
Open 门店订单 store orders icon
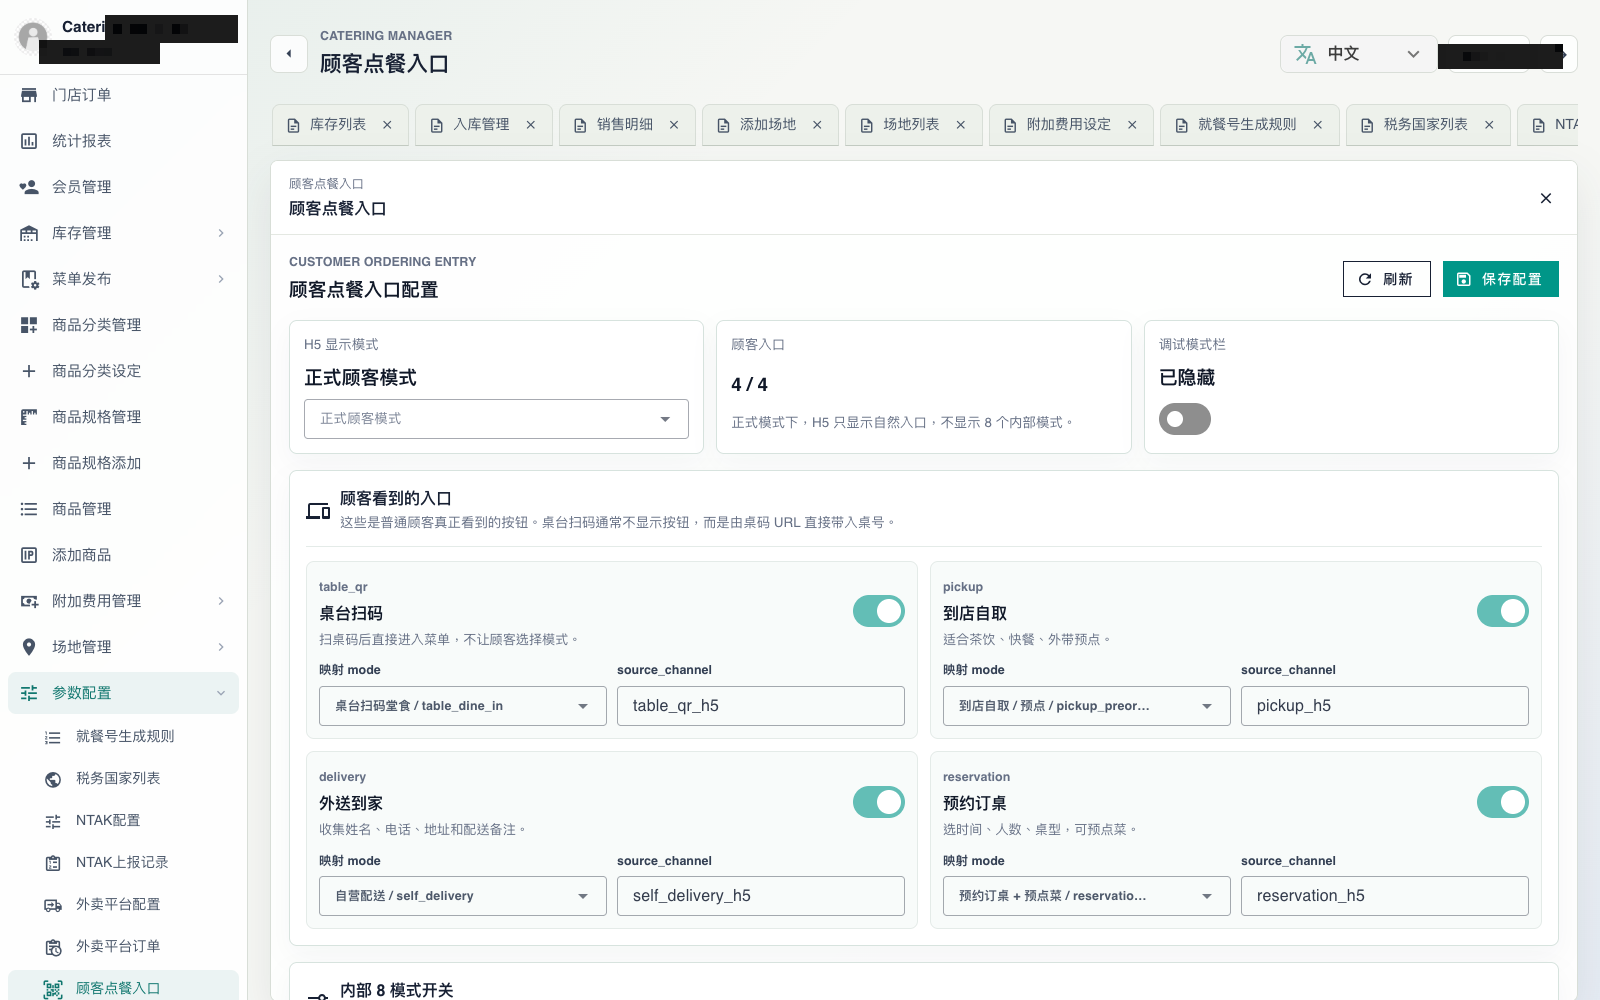click(x=29, y=95)
